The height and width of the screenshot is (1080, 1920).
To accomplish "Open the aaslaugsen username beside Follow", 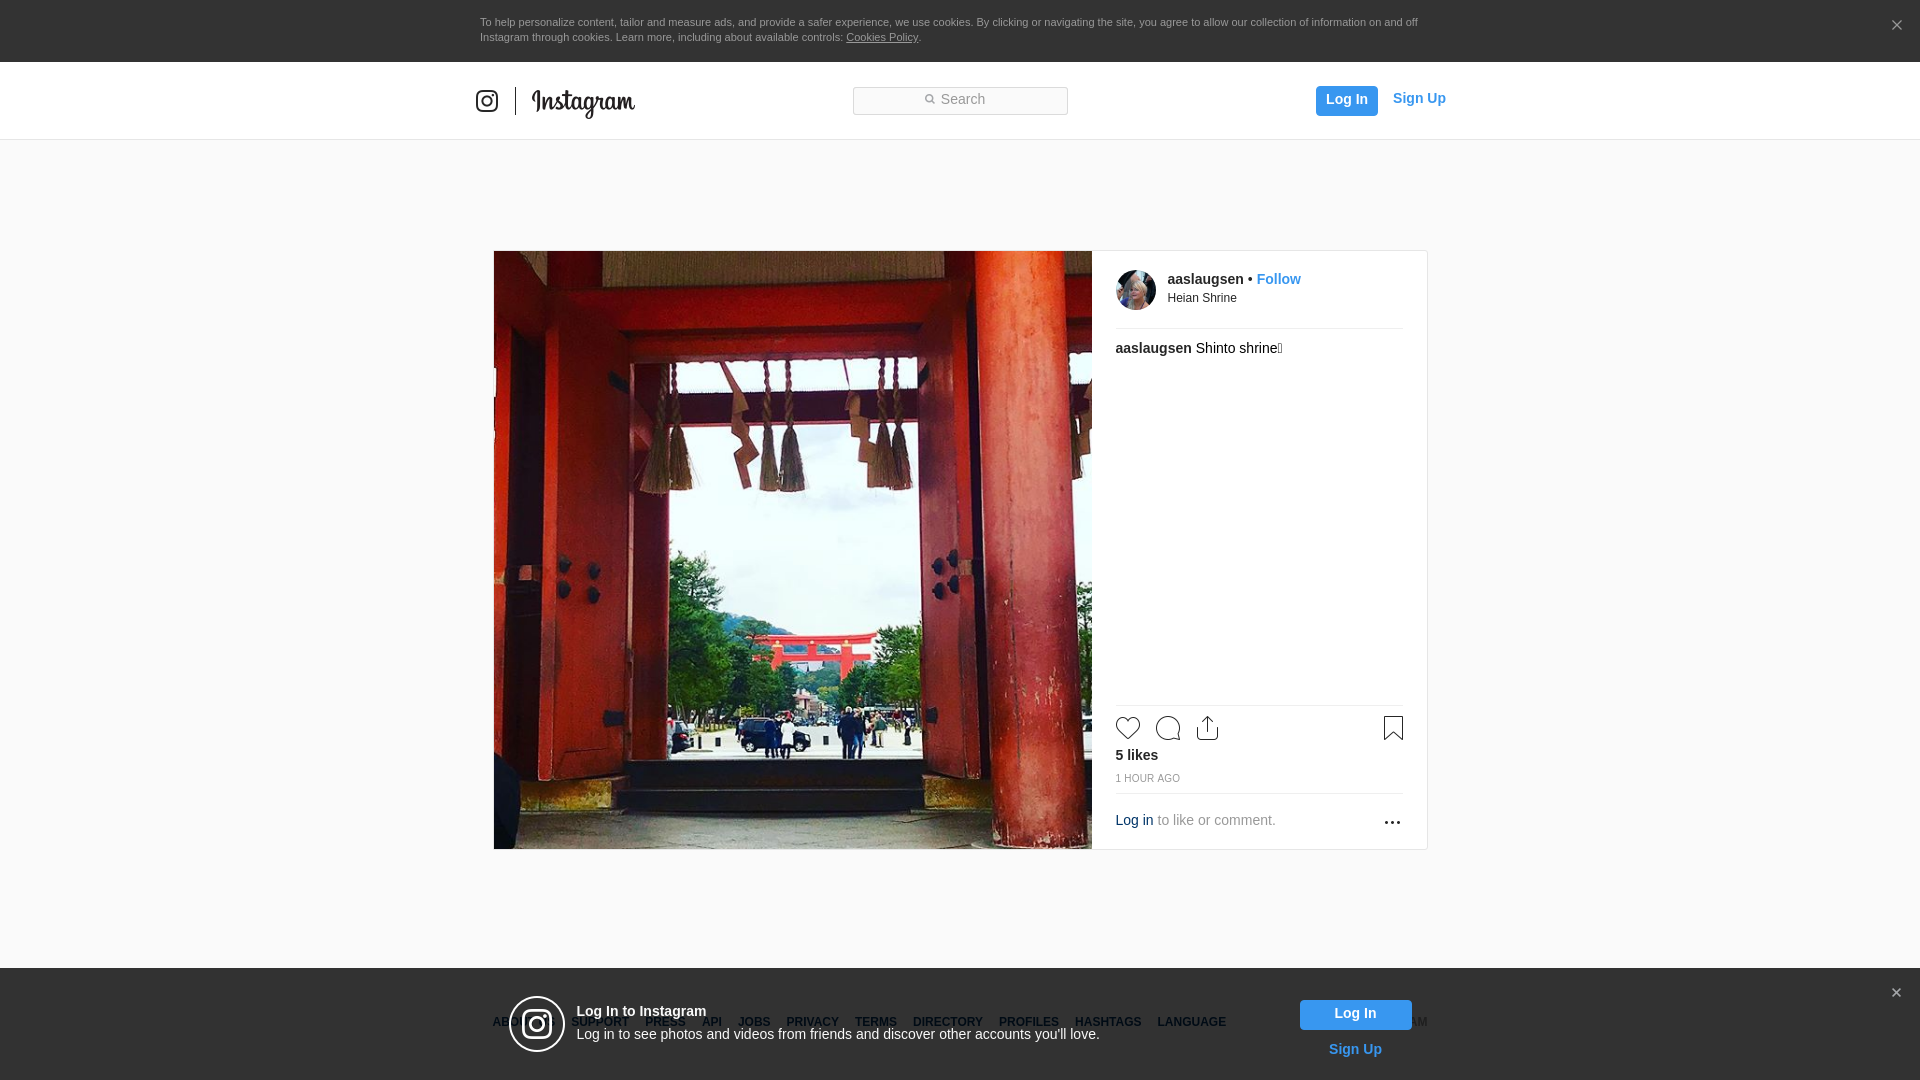I will click(x=1205, y=279).
